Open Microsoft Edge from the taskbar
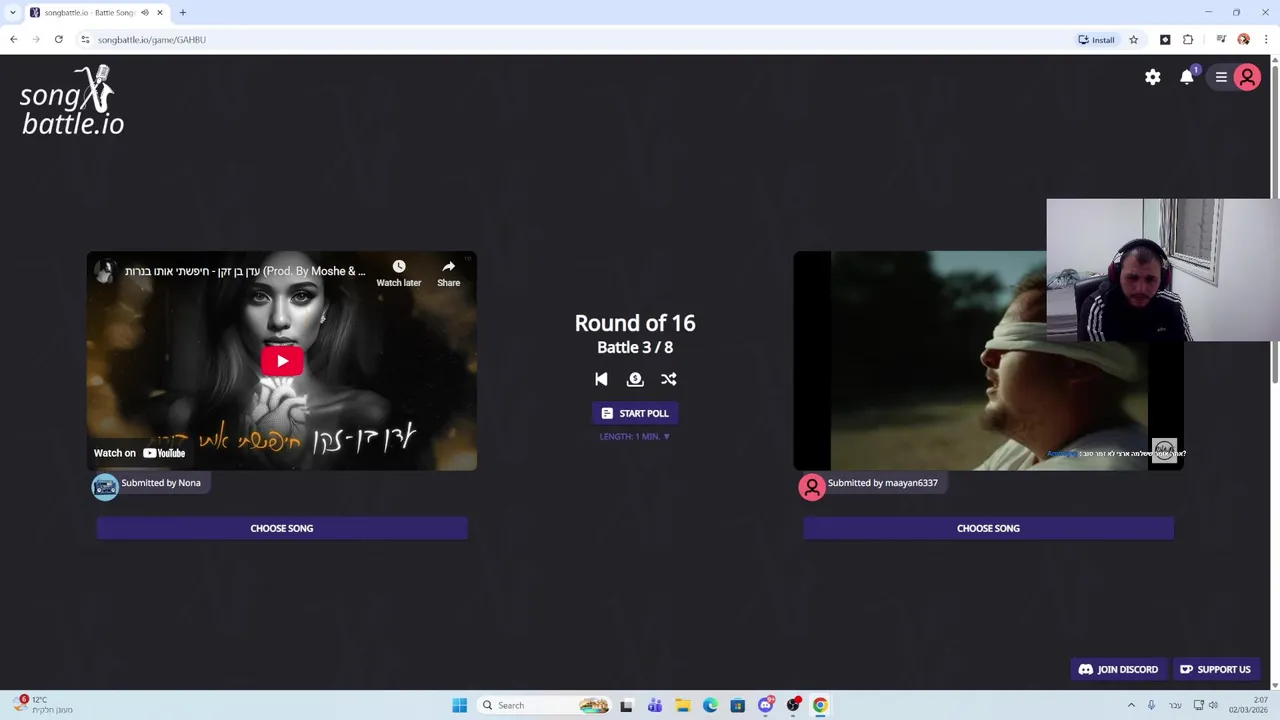 [x=710, y=705]
